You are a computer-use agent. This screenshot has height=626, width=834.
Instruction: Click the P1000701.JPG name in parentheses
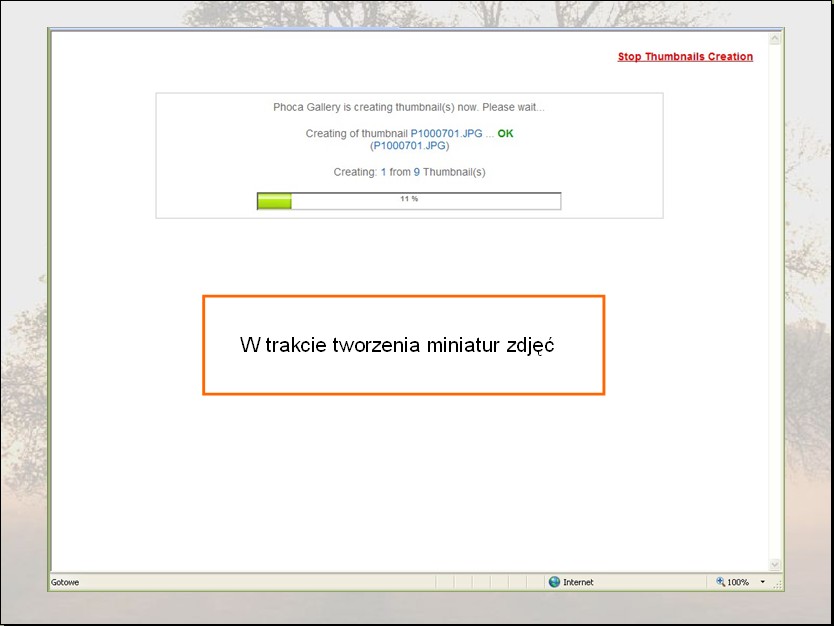pos(409,145)
